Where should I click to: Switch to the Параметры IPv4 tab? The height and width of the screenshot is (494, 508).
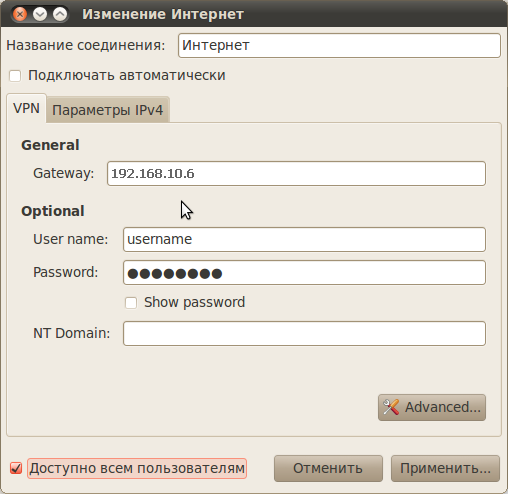coord(108,110)
